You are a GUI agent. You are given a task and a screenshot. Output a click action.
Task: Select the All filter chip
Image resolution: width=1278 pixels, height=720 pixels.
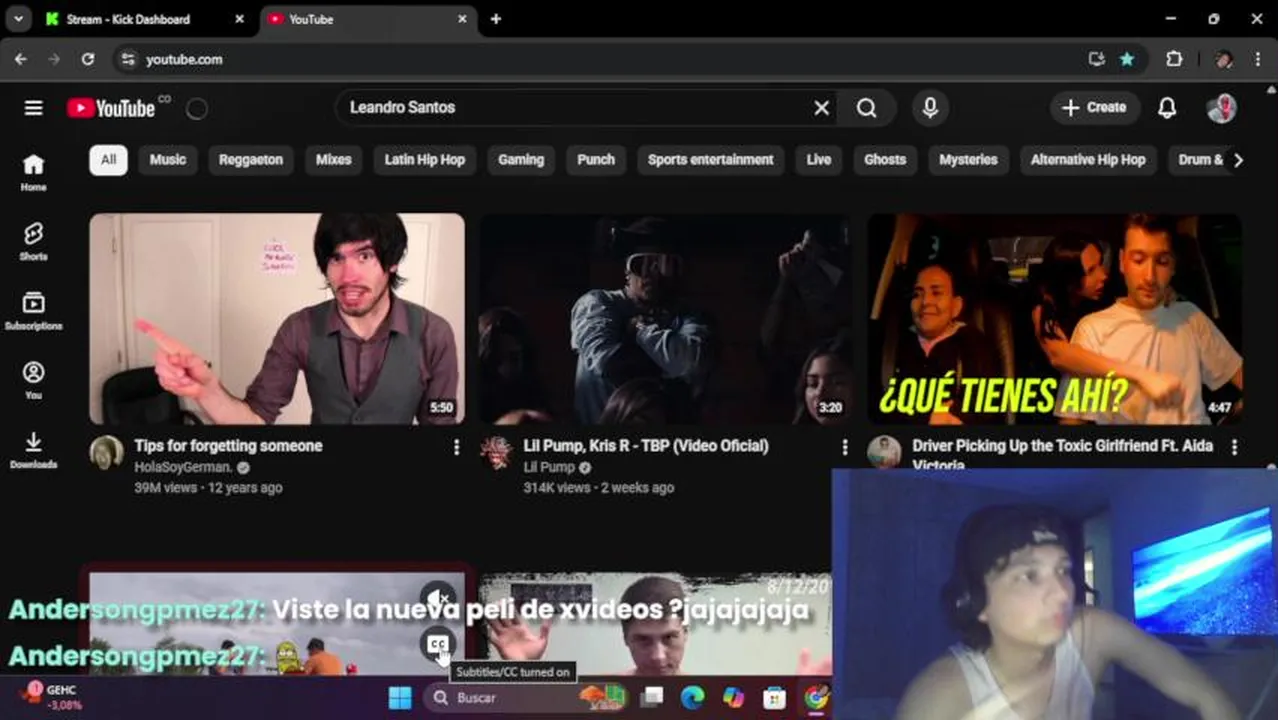[x=108, y=160]
